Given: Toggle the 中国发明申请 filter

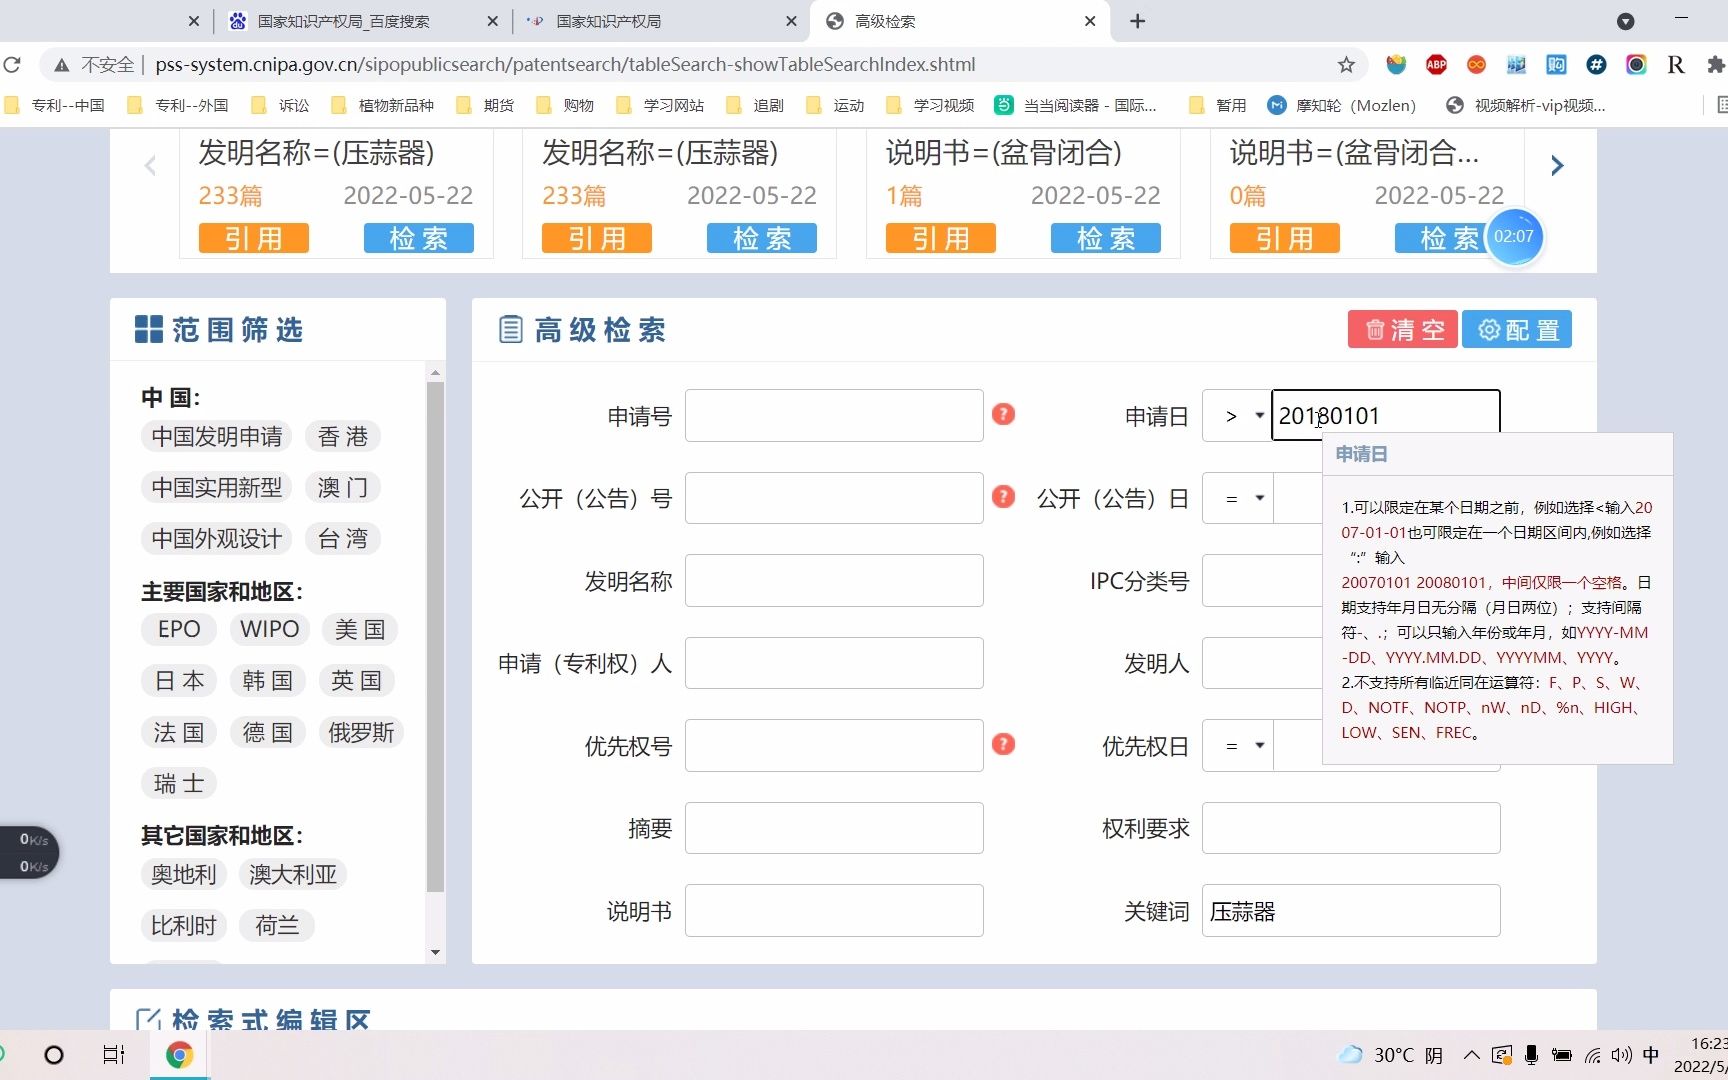Looking at the screenshot, I should pyautogui.click(x=215, y=436).
